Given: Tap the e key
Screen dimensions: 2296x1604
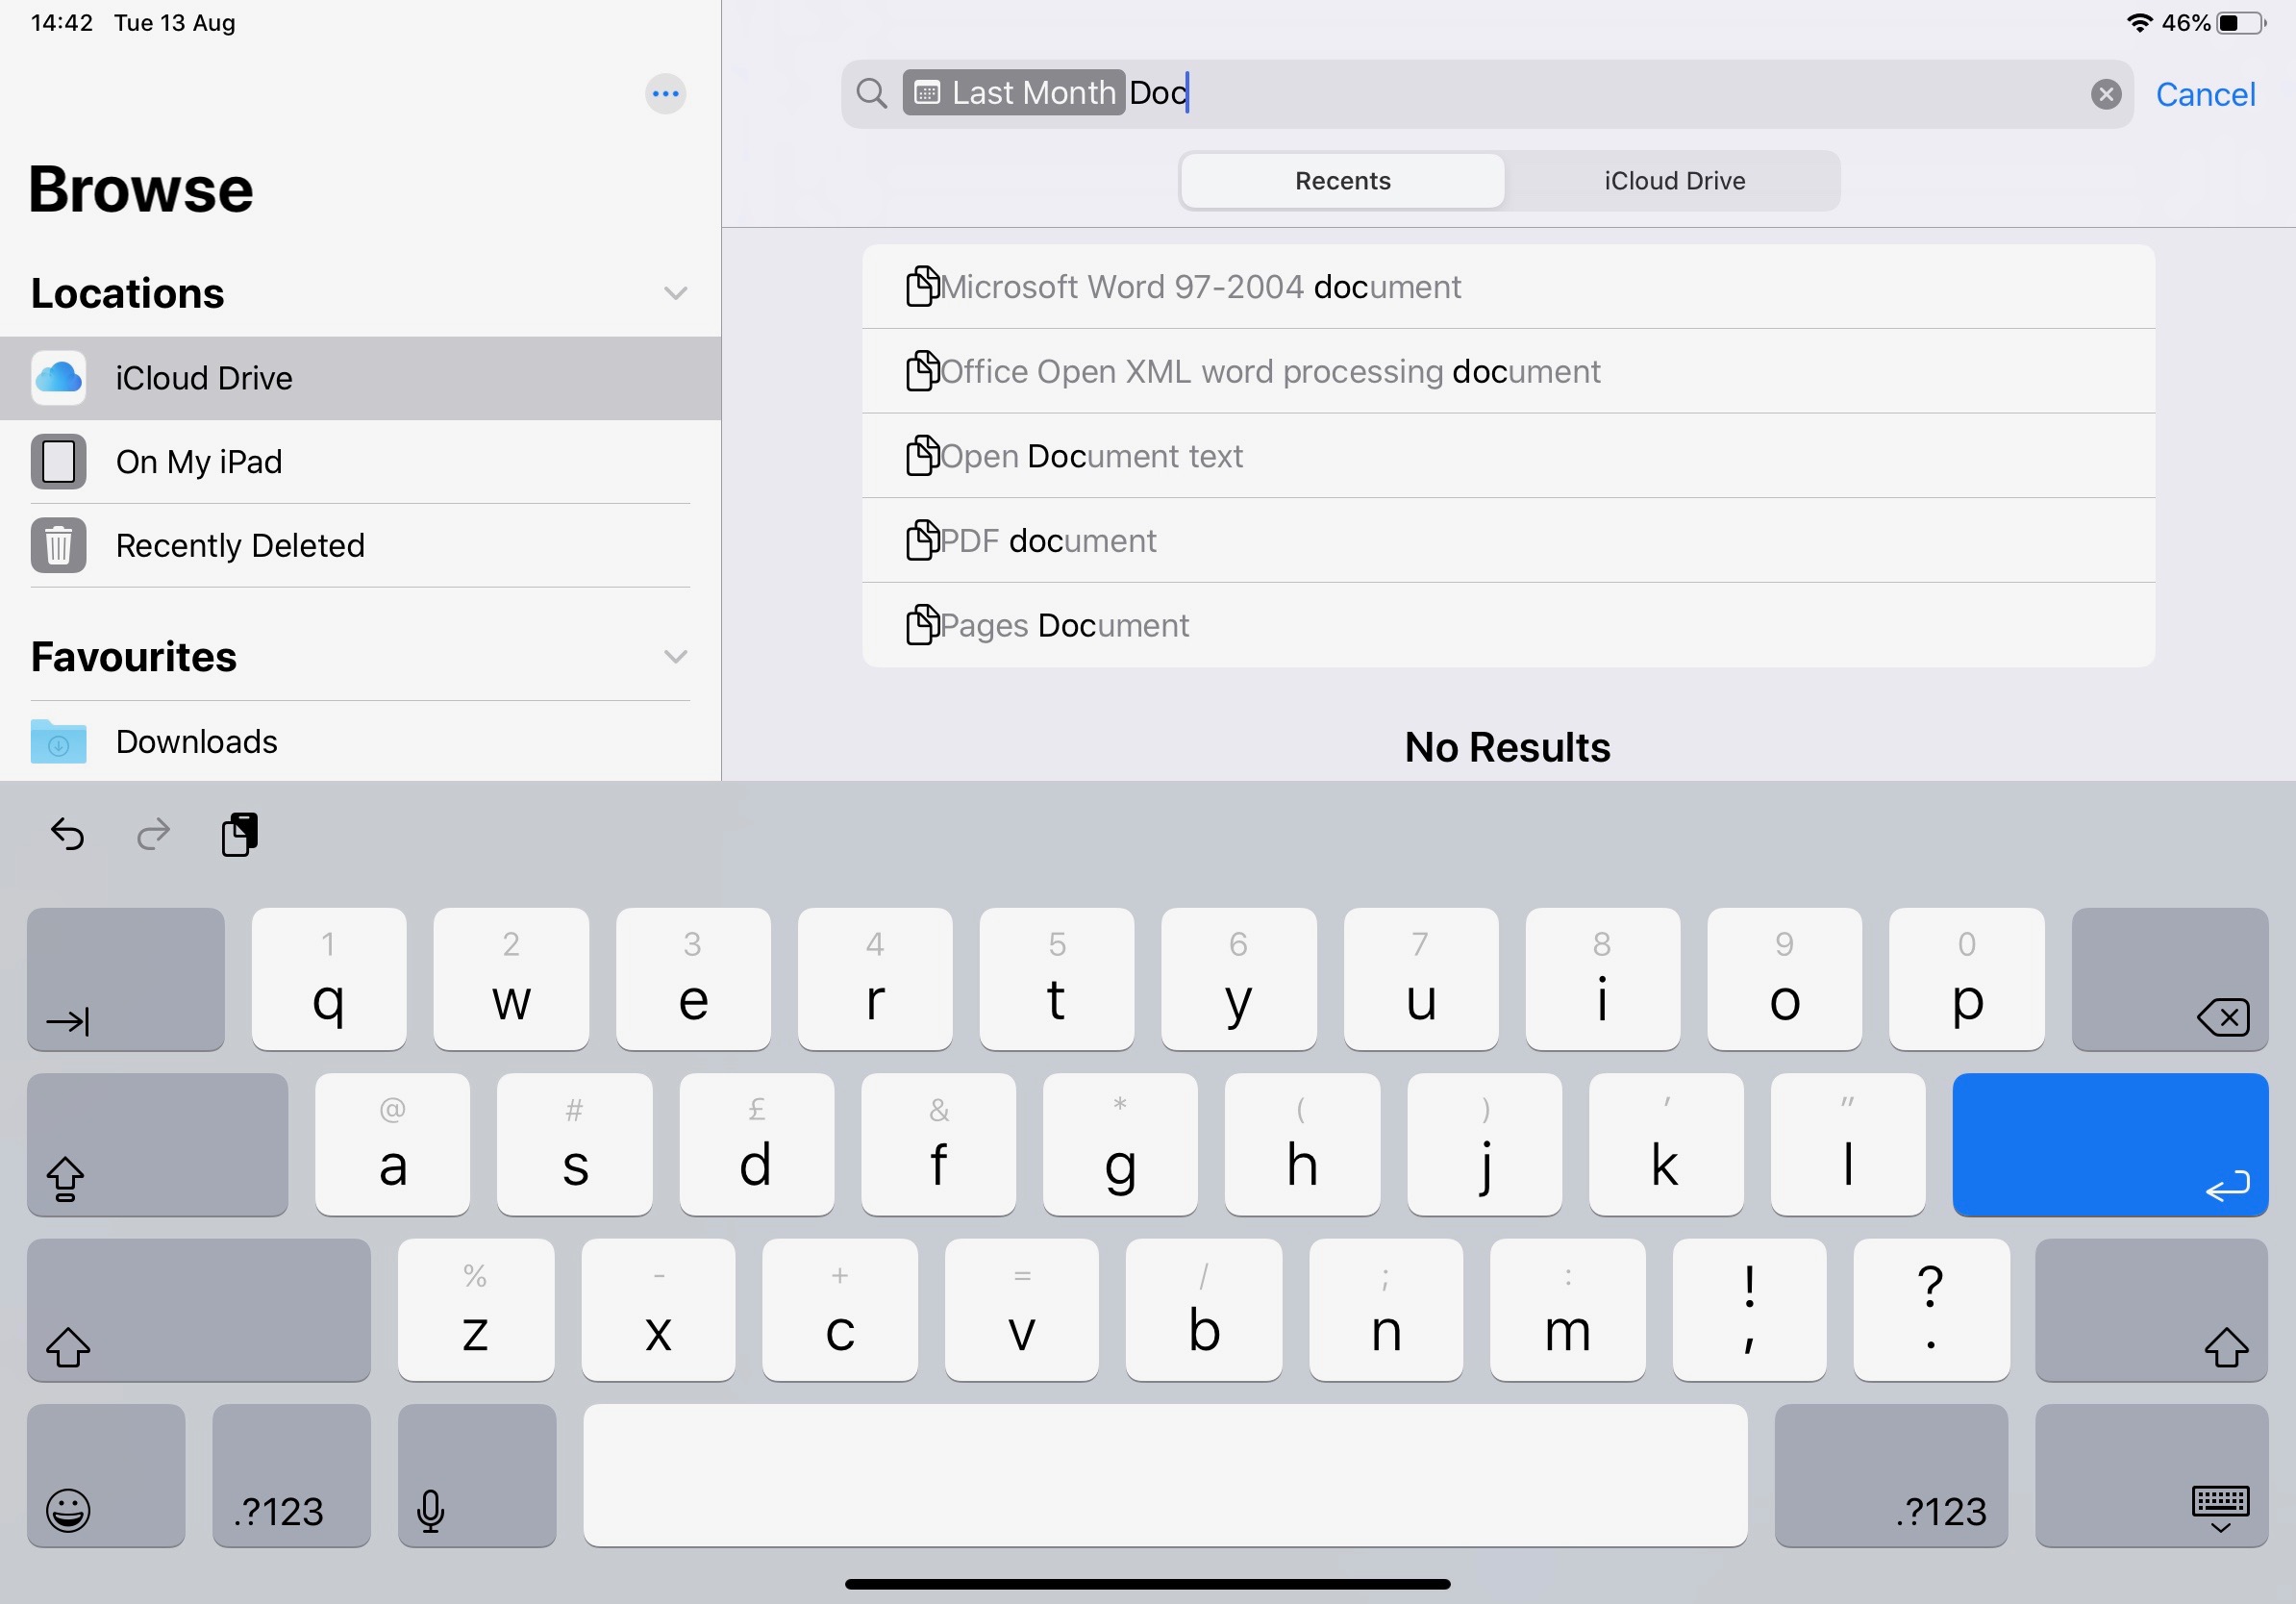Looking at the screenshot, I should point(693,980).
